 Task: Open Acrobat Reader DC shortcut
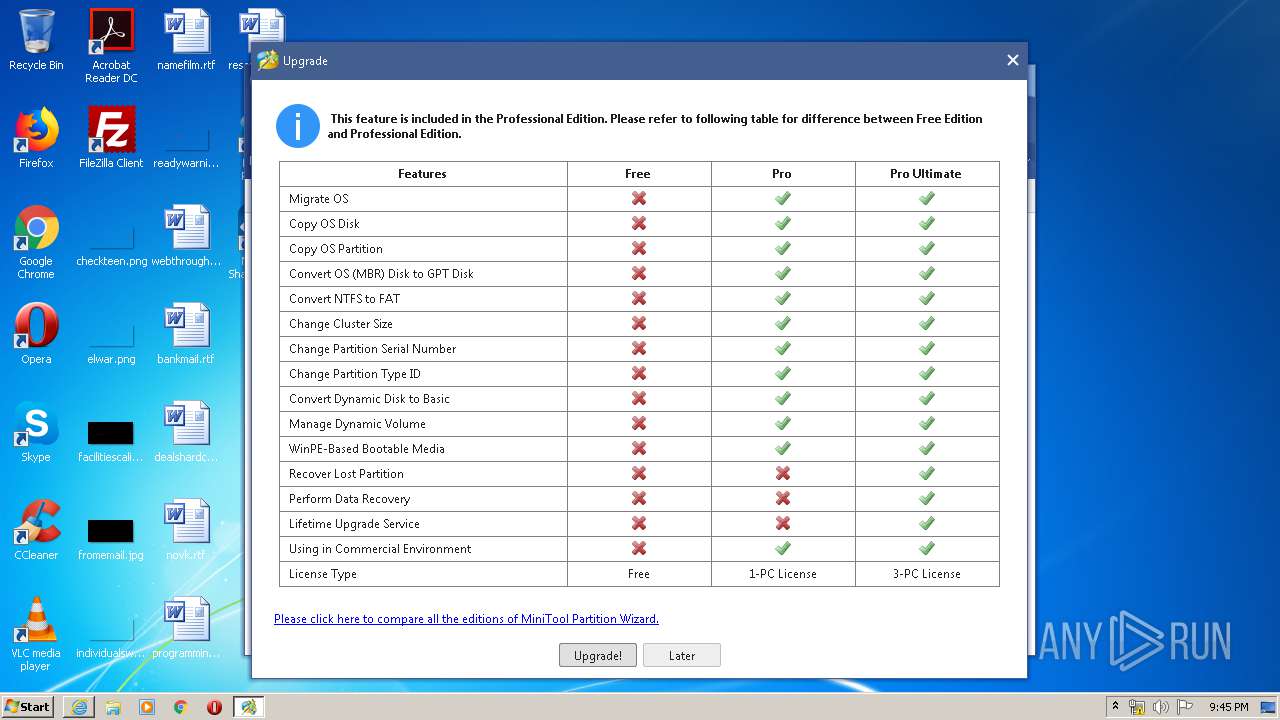click(x=111, y=46)
